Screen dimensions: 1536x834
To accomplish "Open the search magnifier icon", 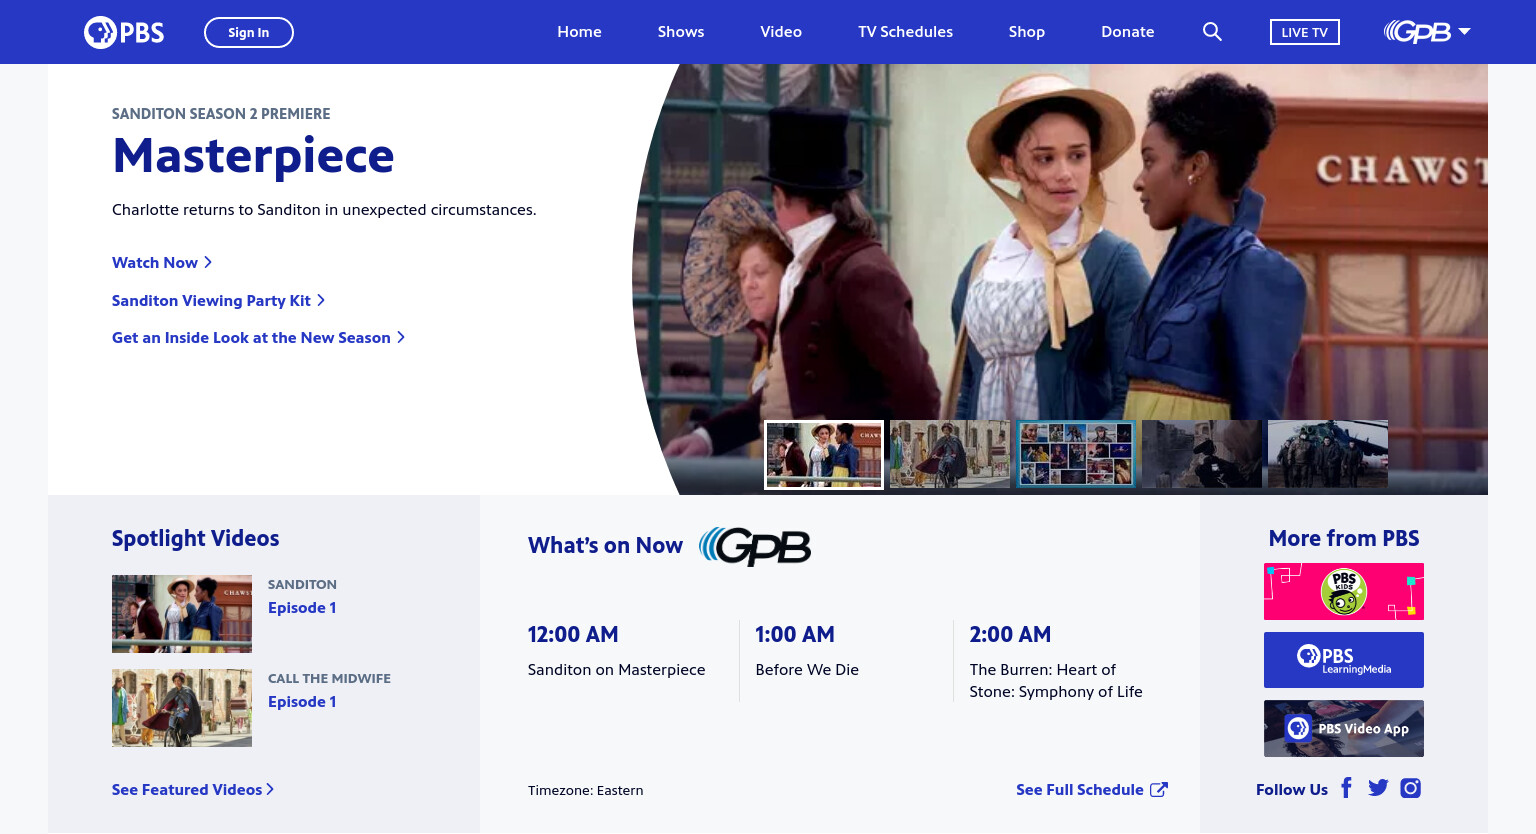I will click(1212, 32).
